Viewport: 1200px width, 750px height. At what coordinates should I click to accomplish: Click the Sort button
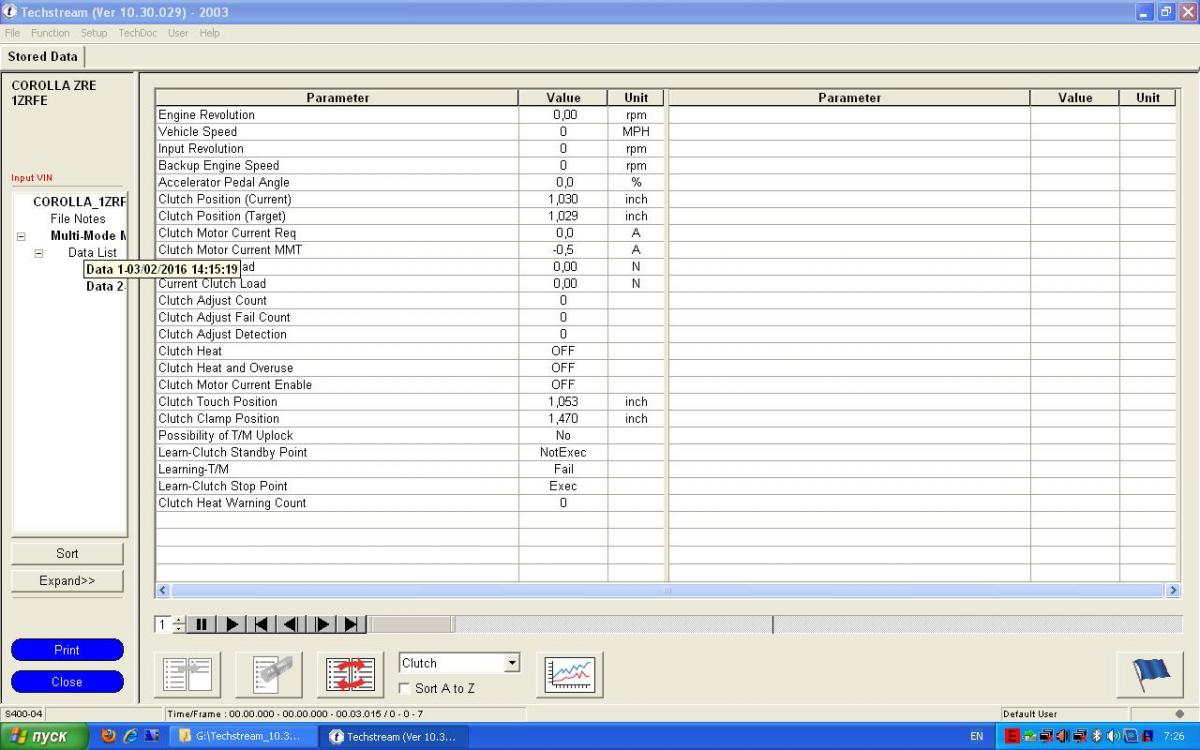67,554
